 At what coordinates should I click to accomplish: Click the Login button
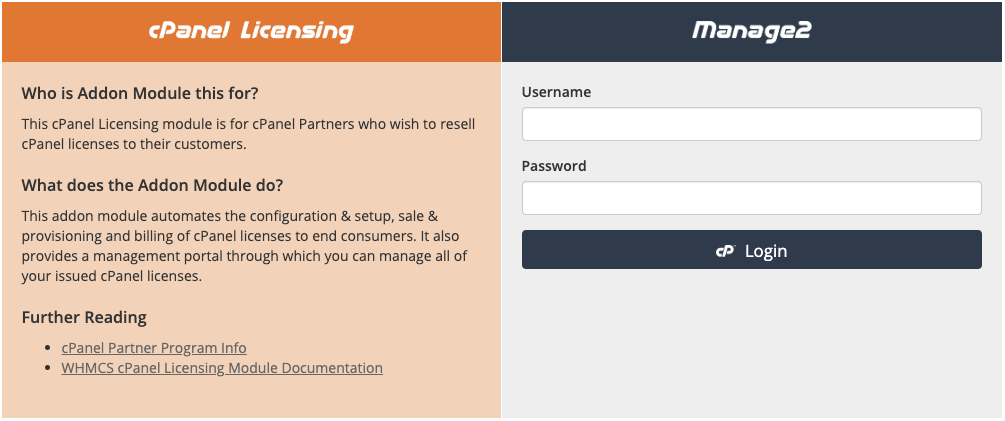click(751, 250)
